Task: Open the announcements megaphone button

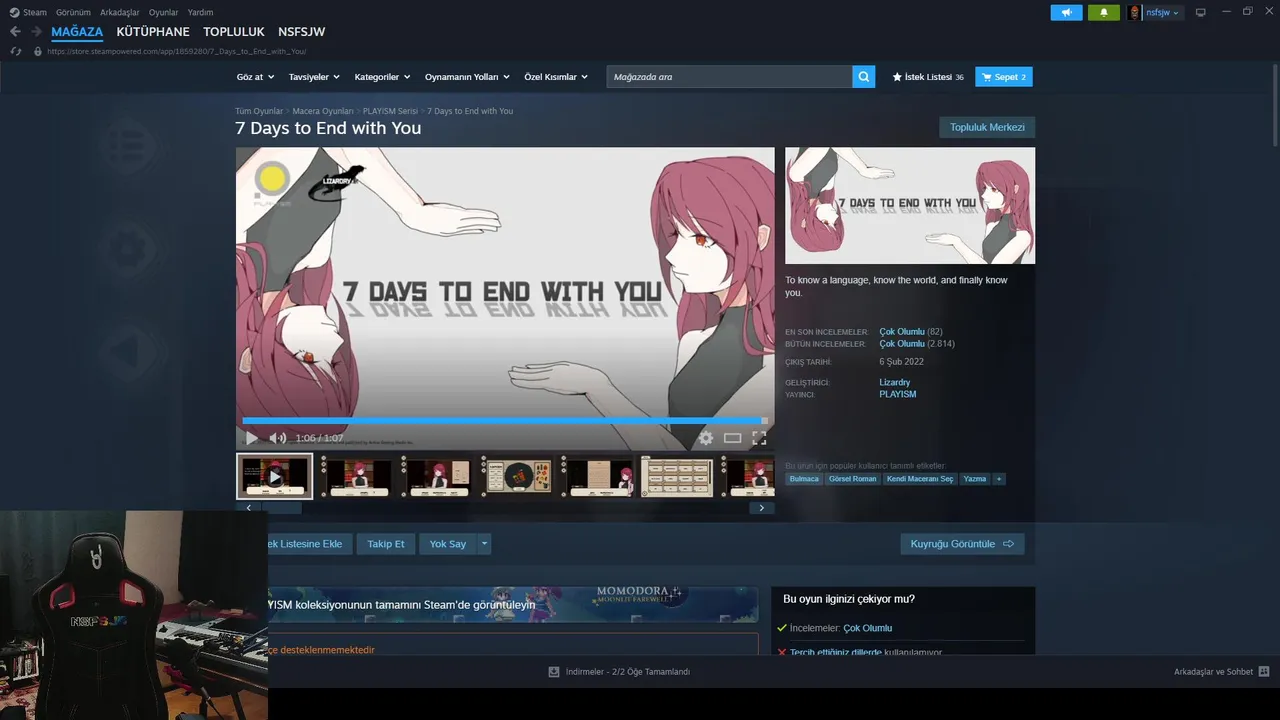Action: click(x=1067, y=12)
